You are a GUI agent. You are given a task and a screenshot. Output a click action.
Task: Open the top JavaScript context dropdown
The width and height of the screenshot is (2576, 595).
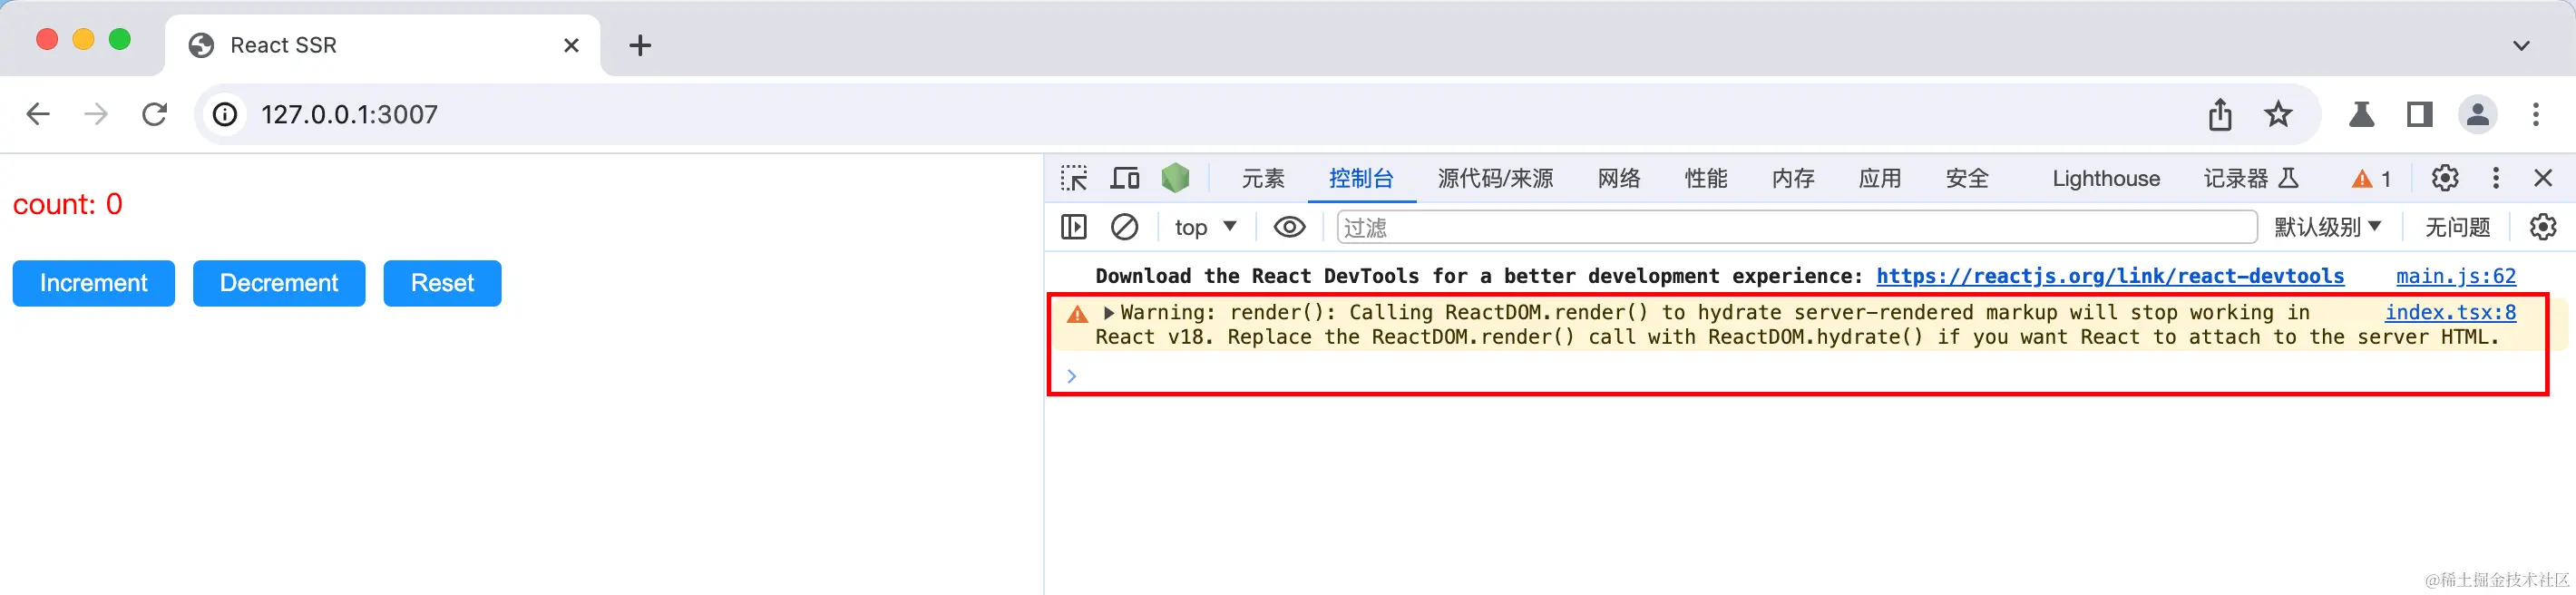1205,227
